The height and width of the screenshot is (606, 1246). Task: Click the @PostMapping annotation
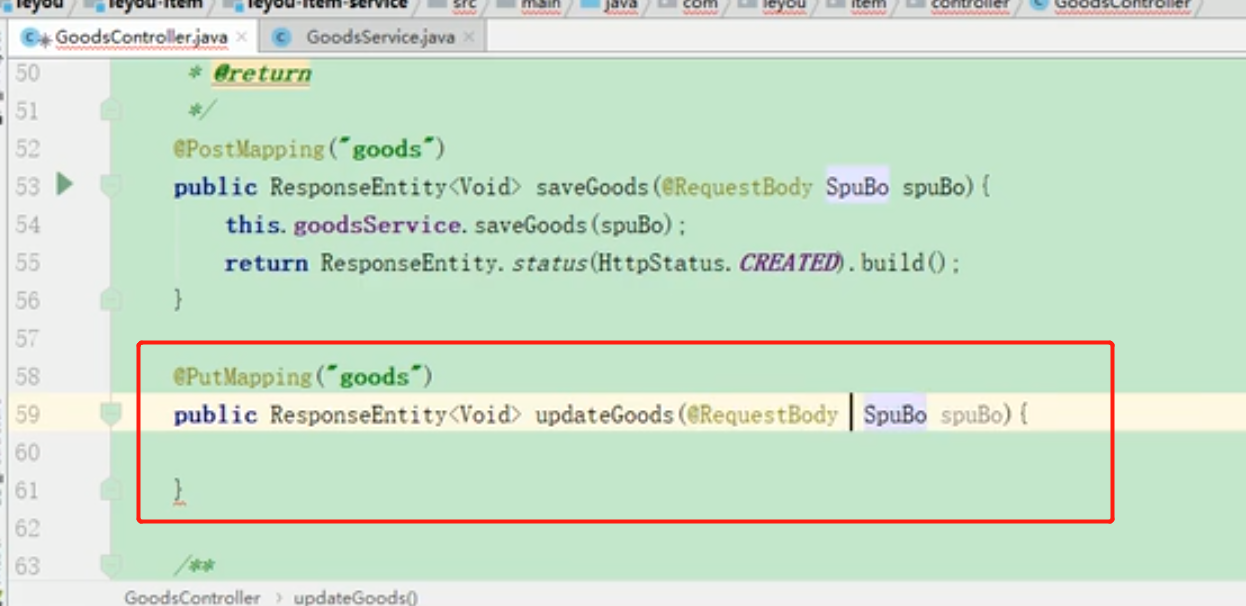pos(249,149)
